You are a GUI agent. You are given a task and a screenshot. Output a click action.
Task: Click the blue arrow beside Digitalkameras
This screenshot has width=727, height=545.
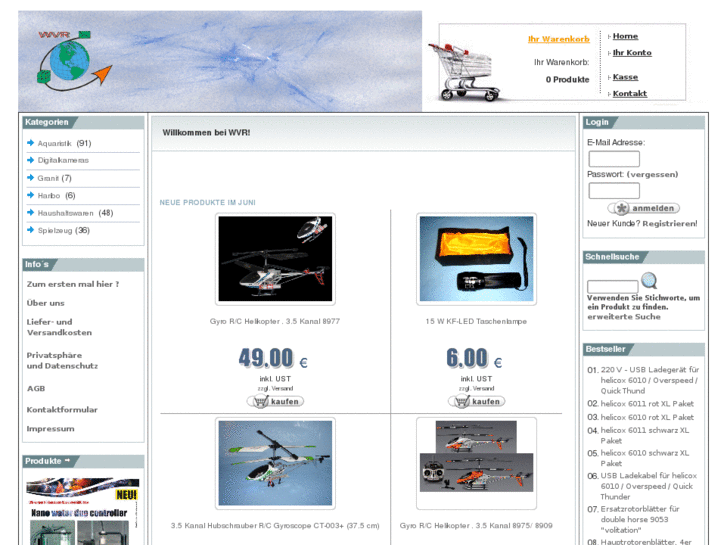pos(31,160)
